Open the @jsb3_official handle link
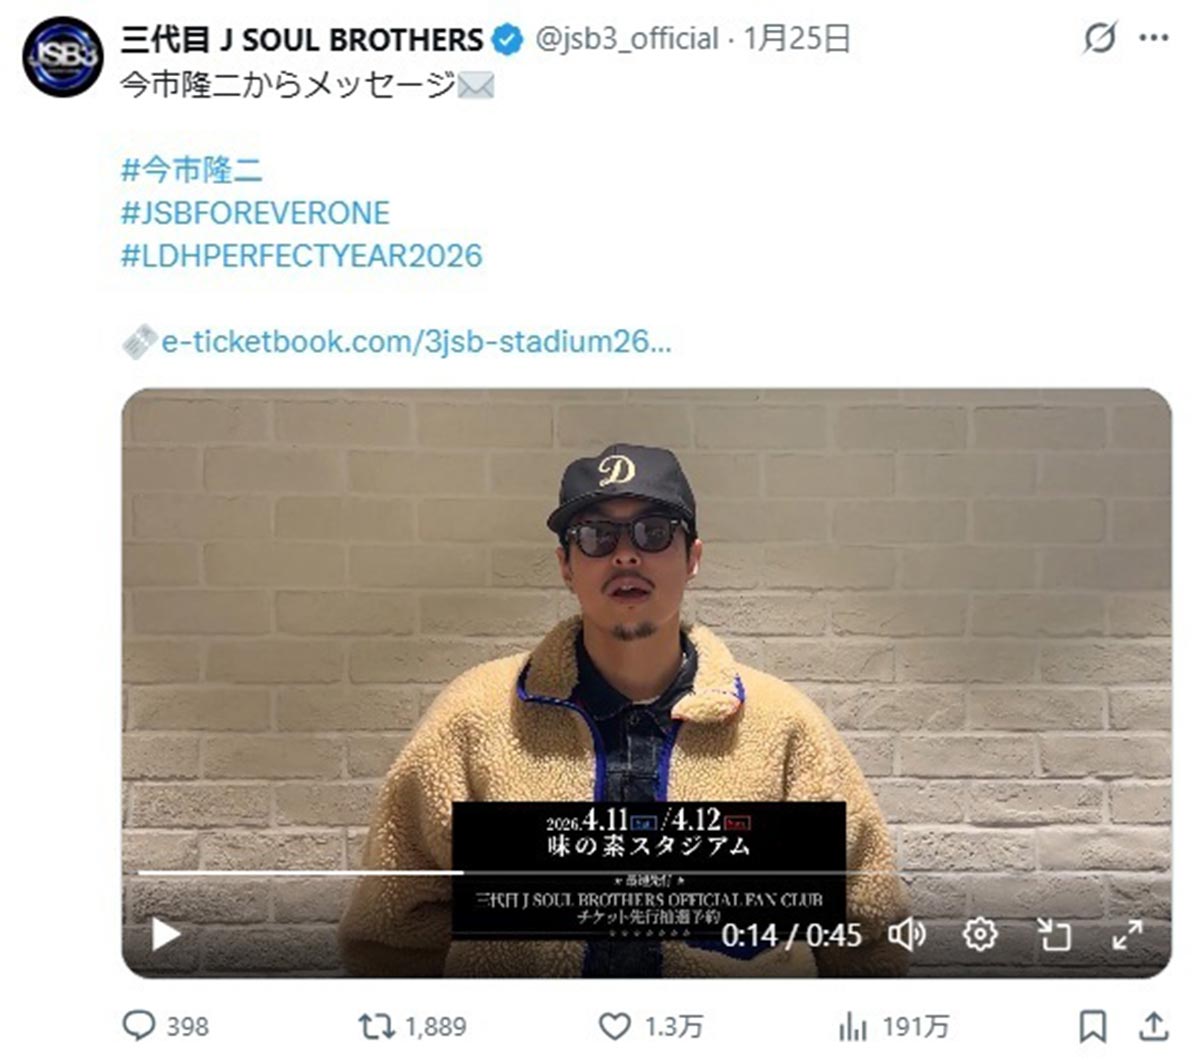Viewport: 1200px width, 1060px height. pos(628,39)
